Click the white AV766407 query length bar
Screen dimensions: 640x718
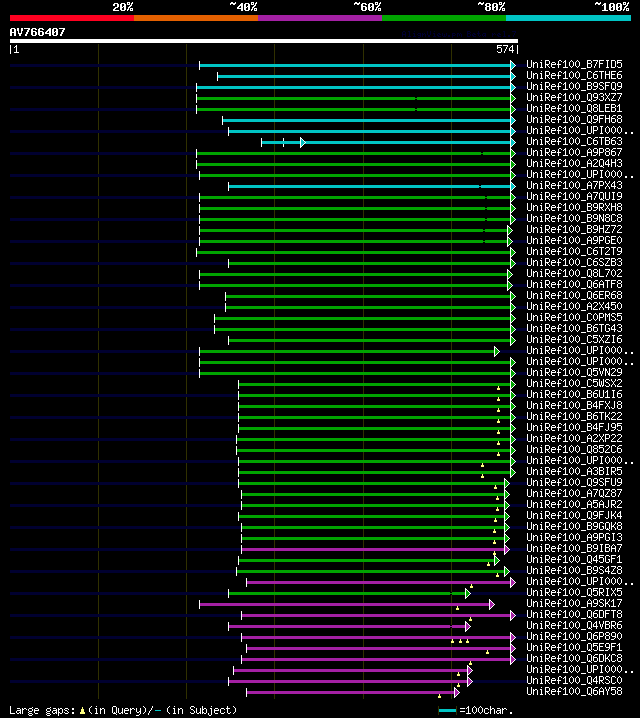tap(264, 41)
